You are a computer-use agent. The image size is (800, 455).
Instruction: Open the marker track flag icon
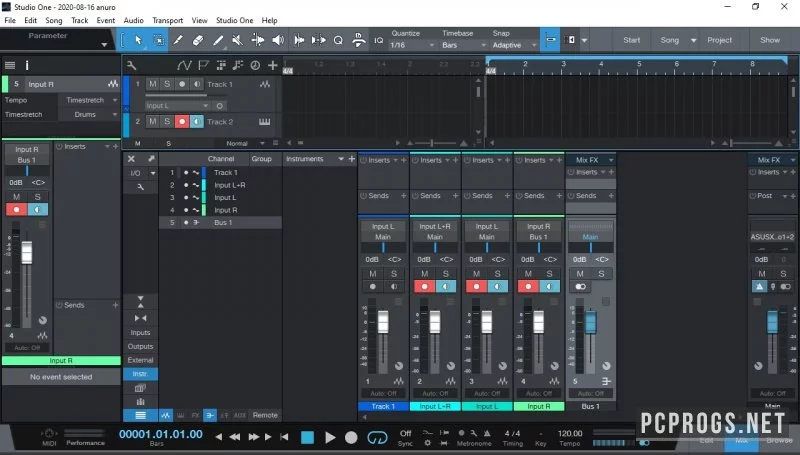pos(203,65)
